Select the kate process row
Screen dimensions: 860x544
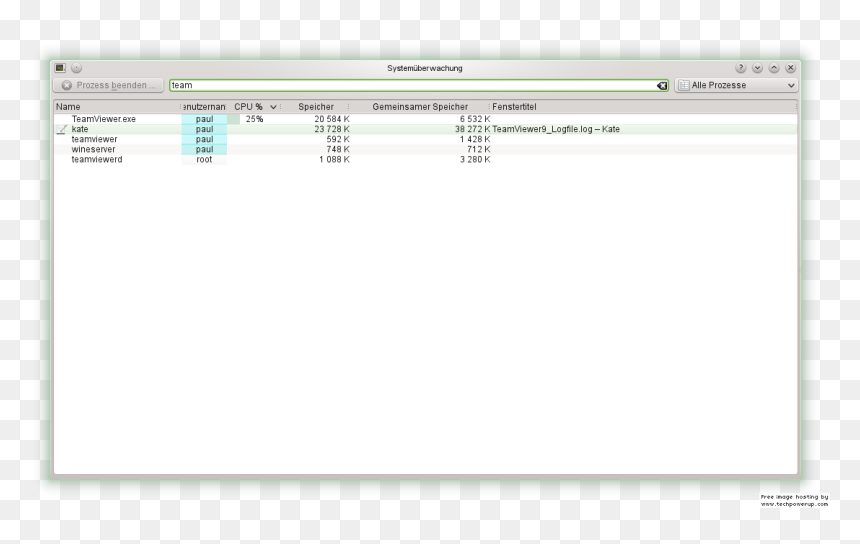pyautogui.click(x=426, y=129)
